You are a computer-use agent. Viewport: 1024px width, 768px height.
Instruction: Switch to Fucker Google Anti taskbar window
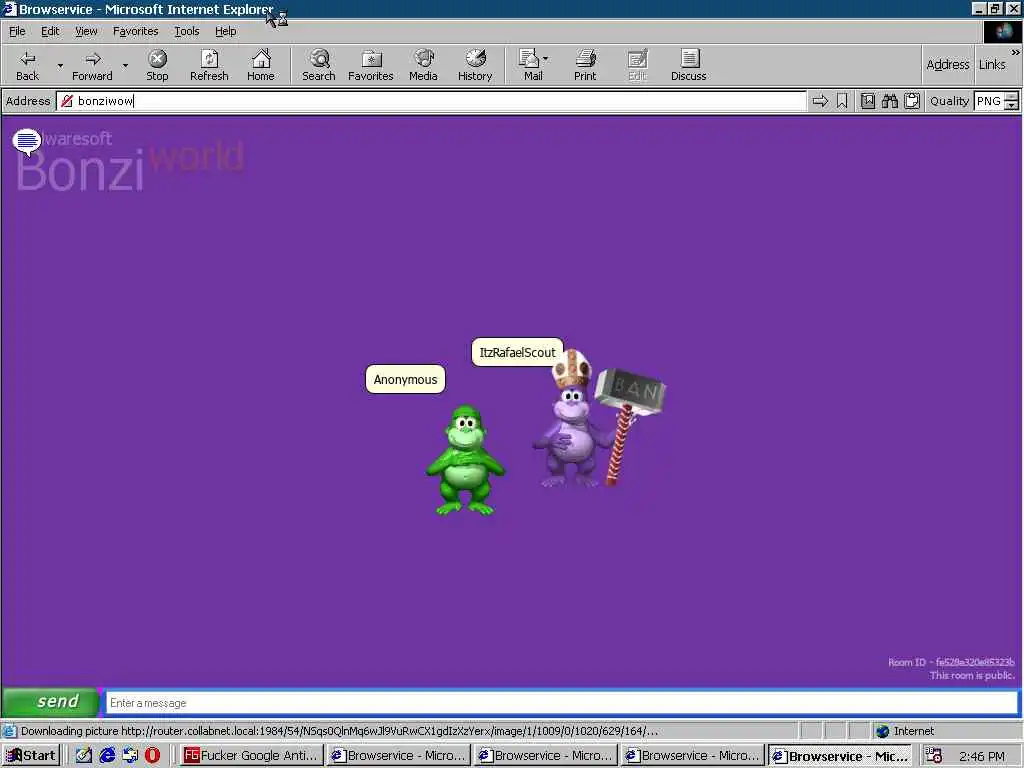click(251, 756)
